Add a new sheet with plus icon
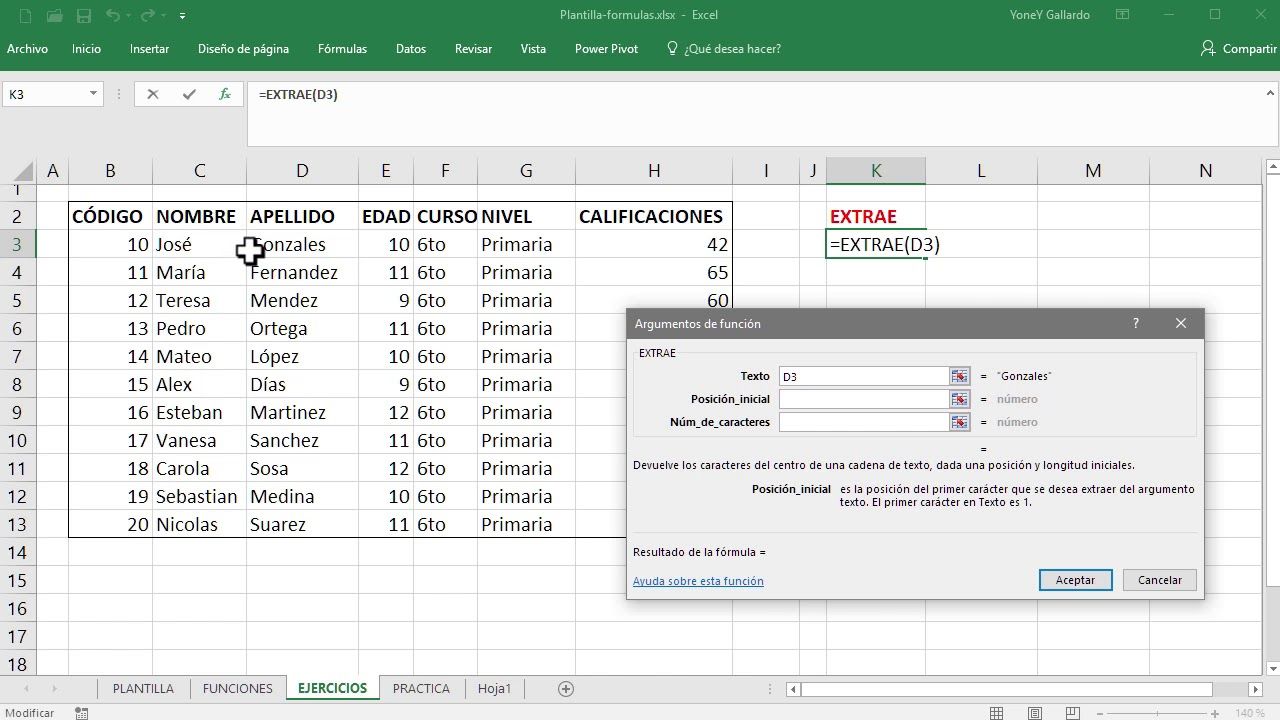 [x=566, y=688]
